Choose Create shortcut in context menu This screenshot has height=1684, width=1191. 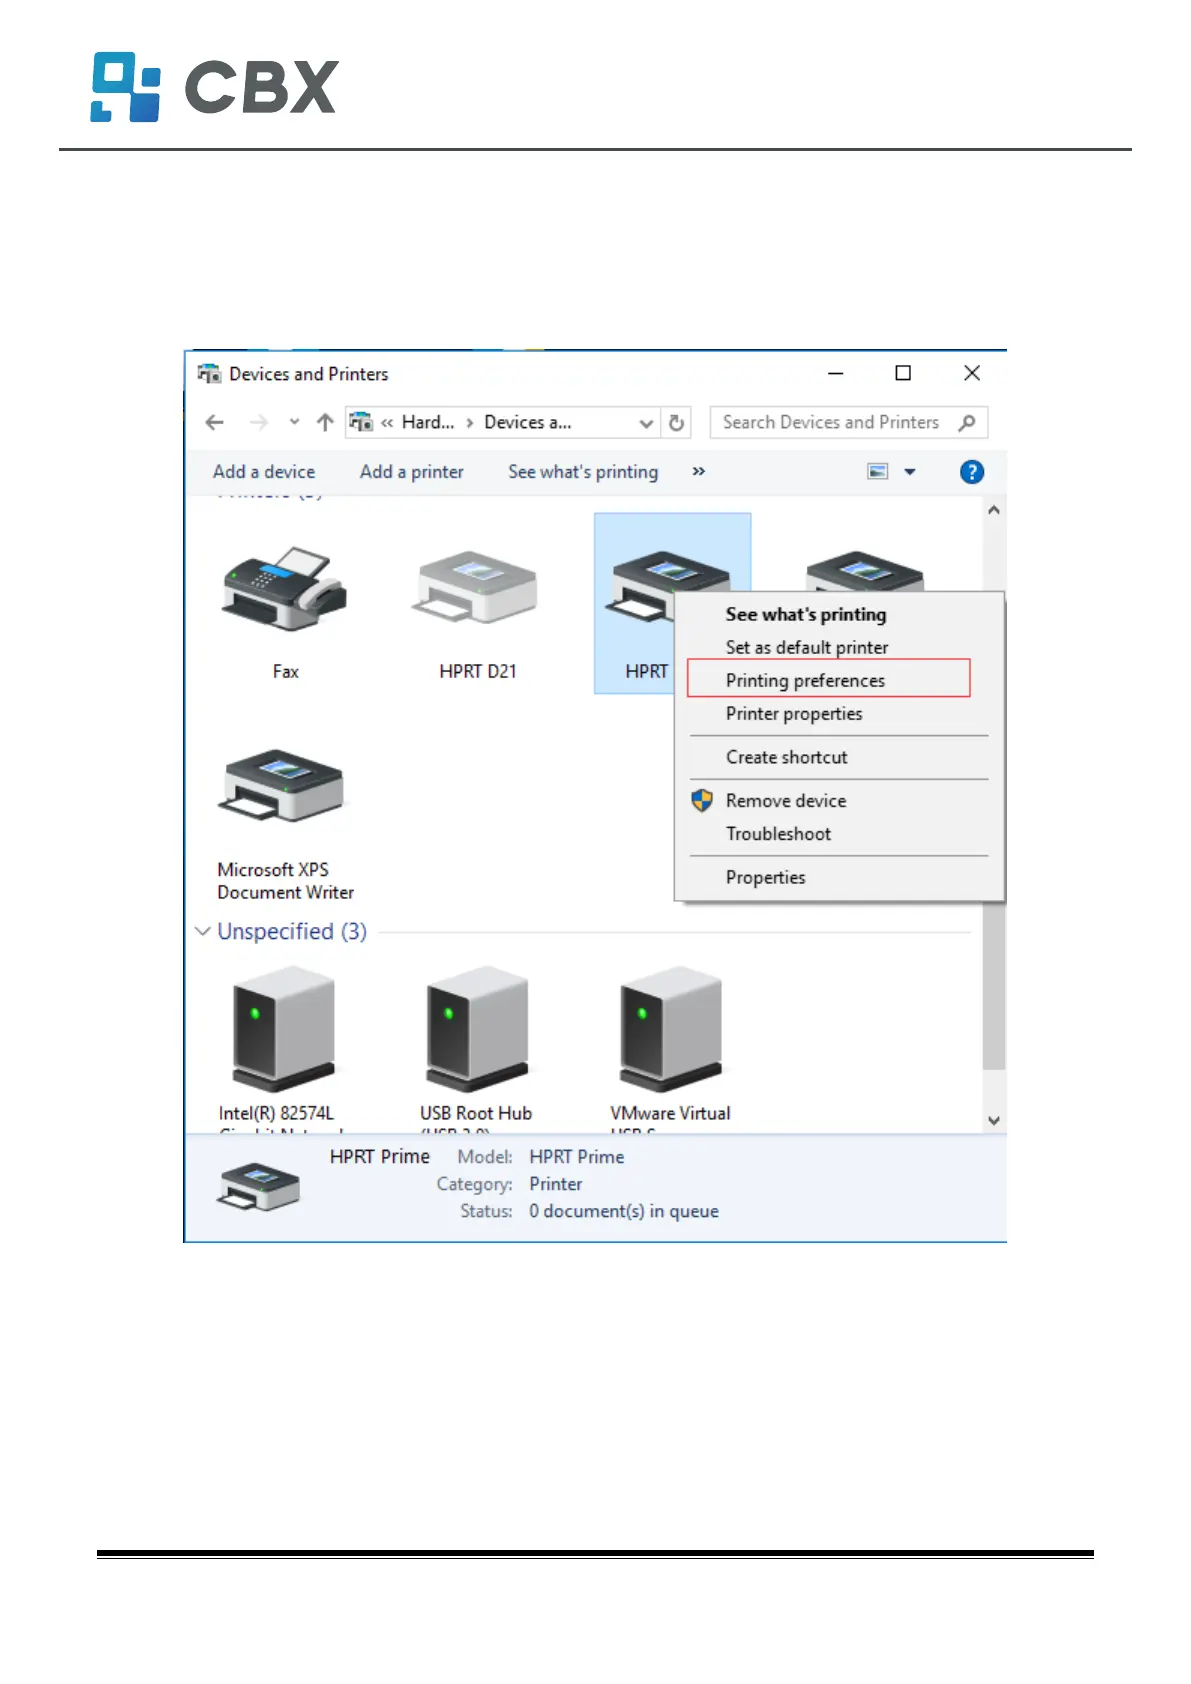click(787, 757)
